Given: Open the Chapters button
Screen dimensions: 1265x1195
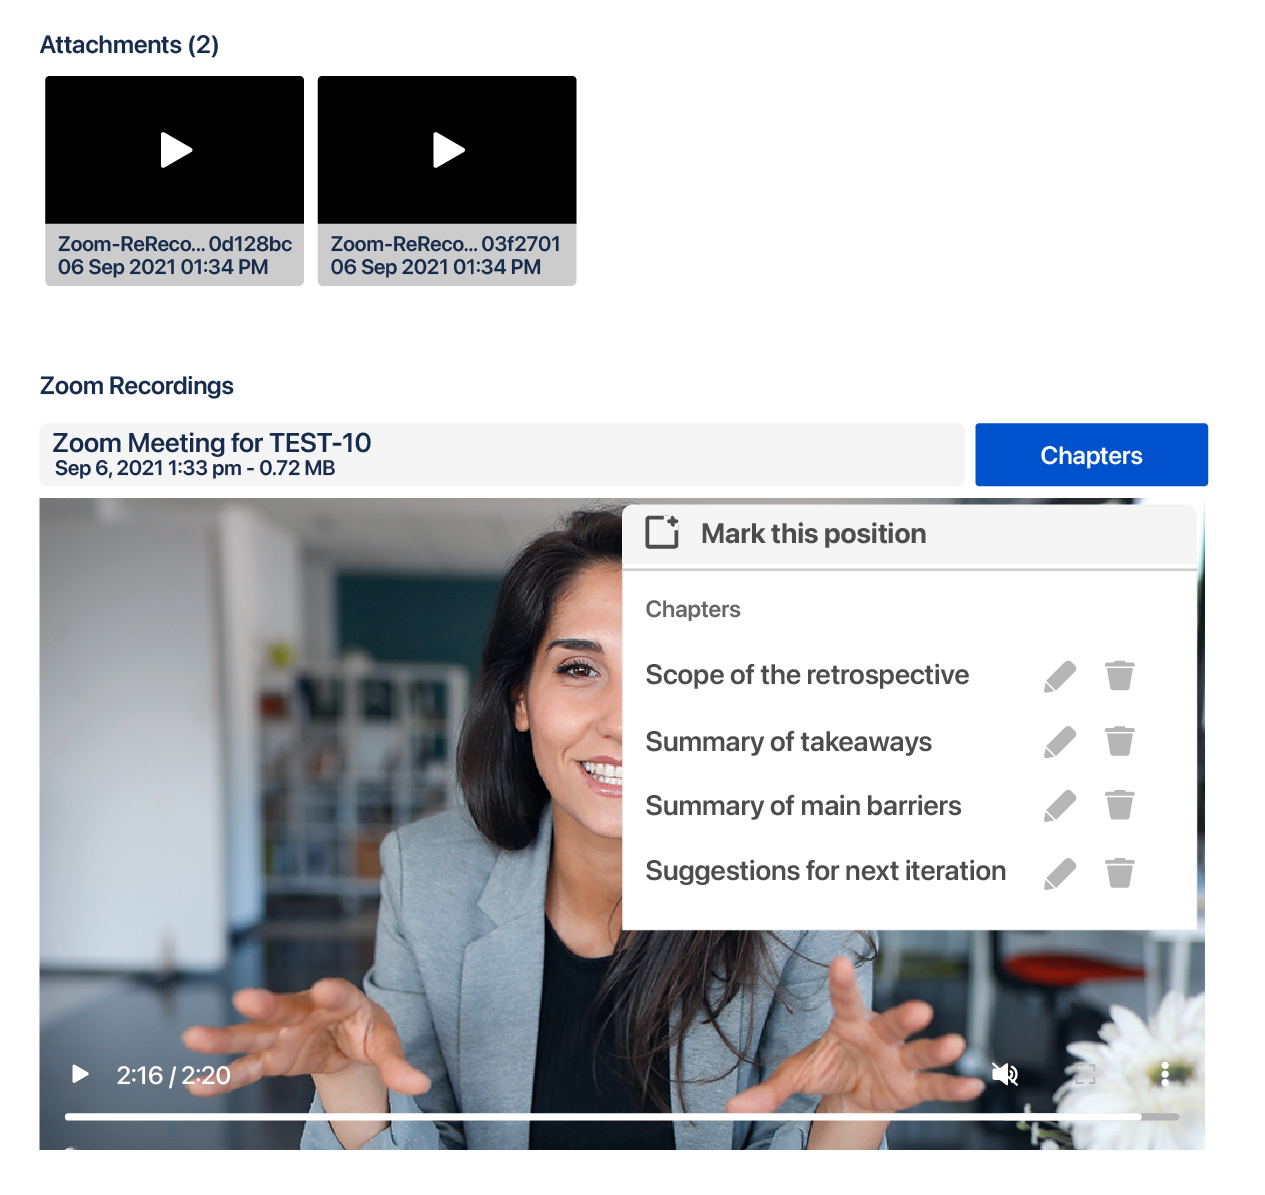Looking at the screenshot, I should click(x=1091, y=455).
